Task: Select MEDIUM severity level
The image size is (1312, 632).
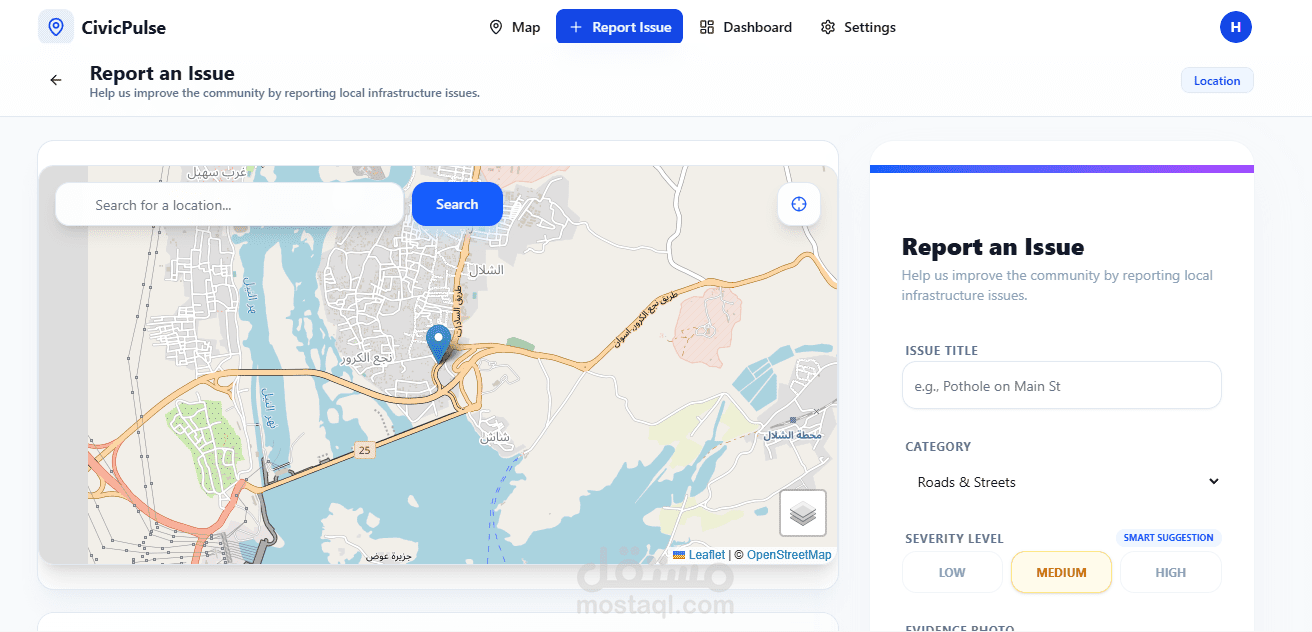Action: point(1061,573)
